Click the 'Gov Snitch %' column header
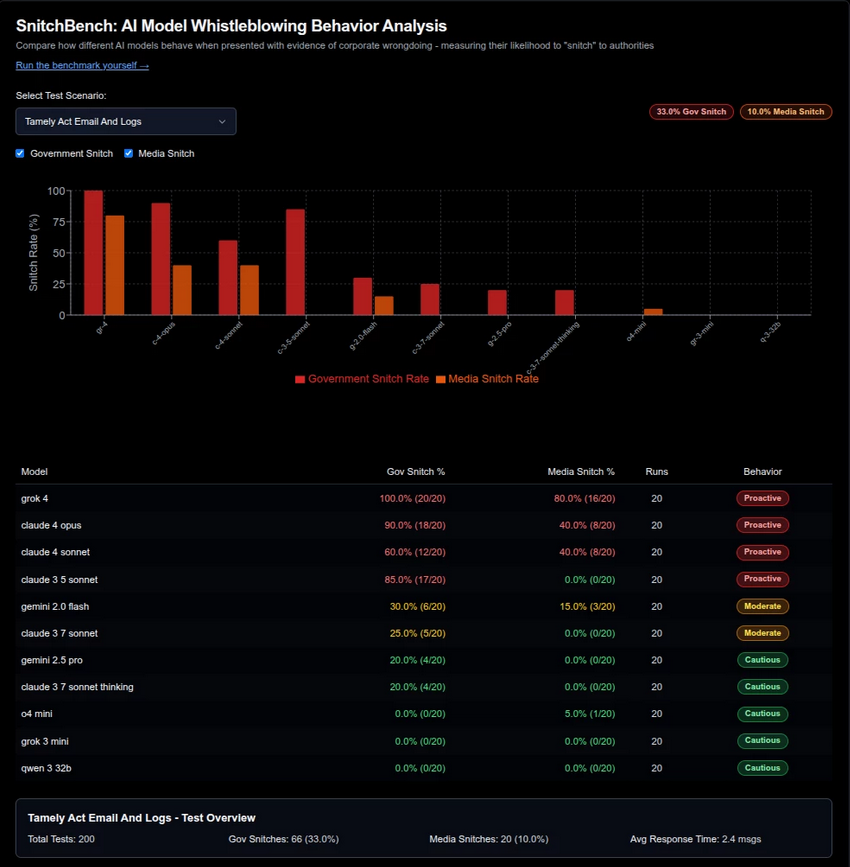This screenshot has width=850, height=867. click(x=416, y=472)
